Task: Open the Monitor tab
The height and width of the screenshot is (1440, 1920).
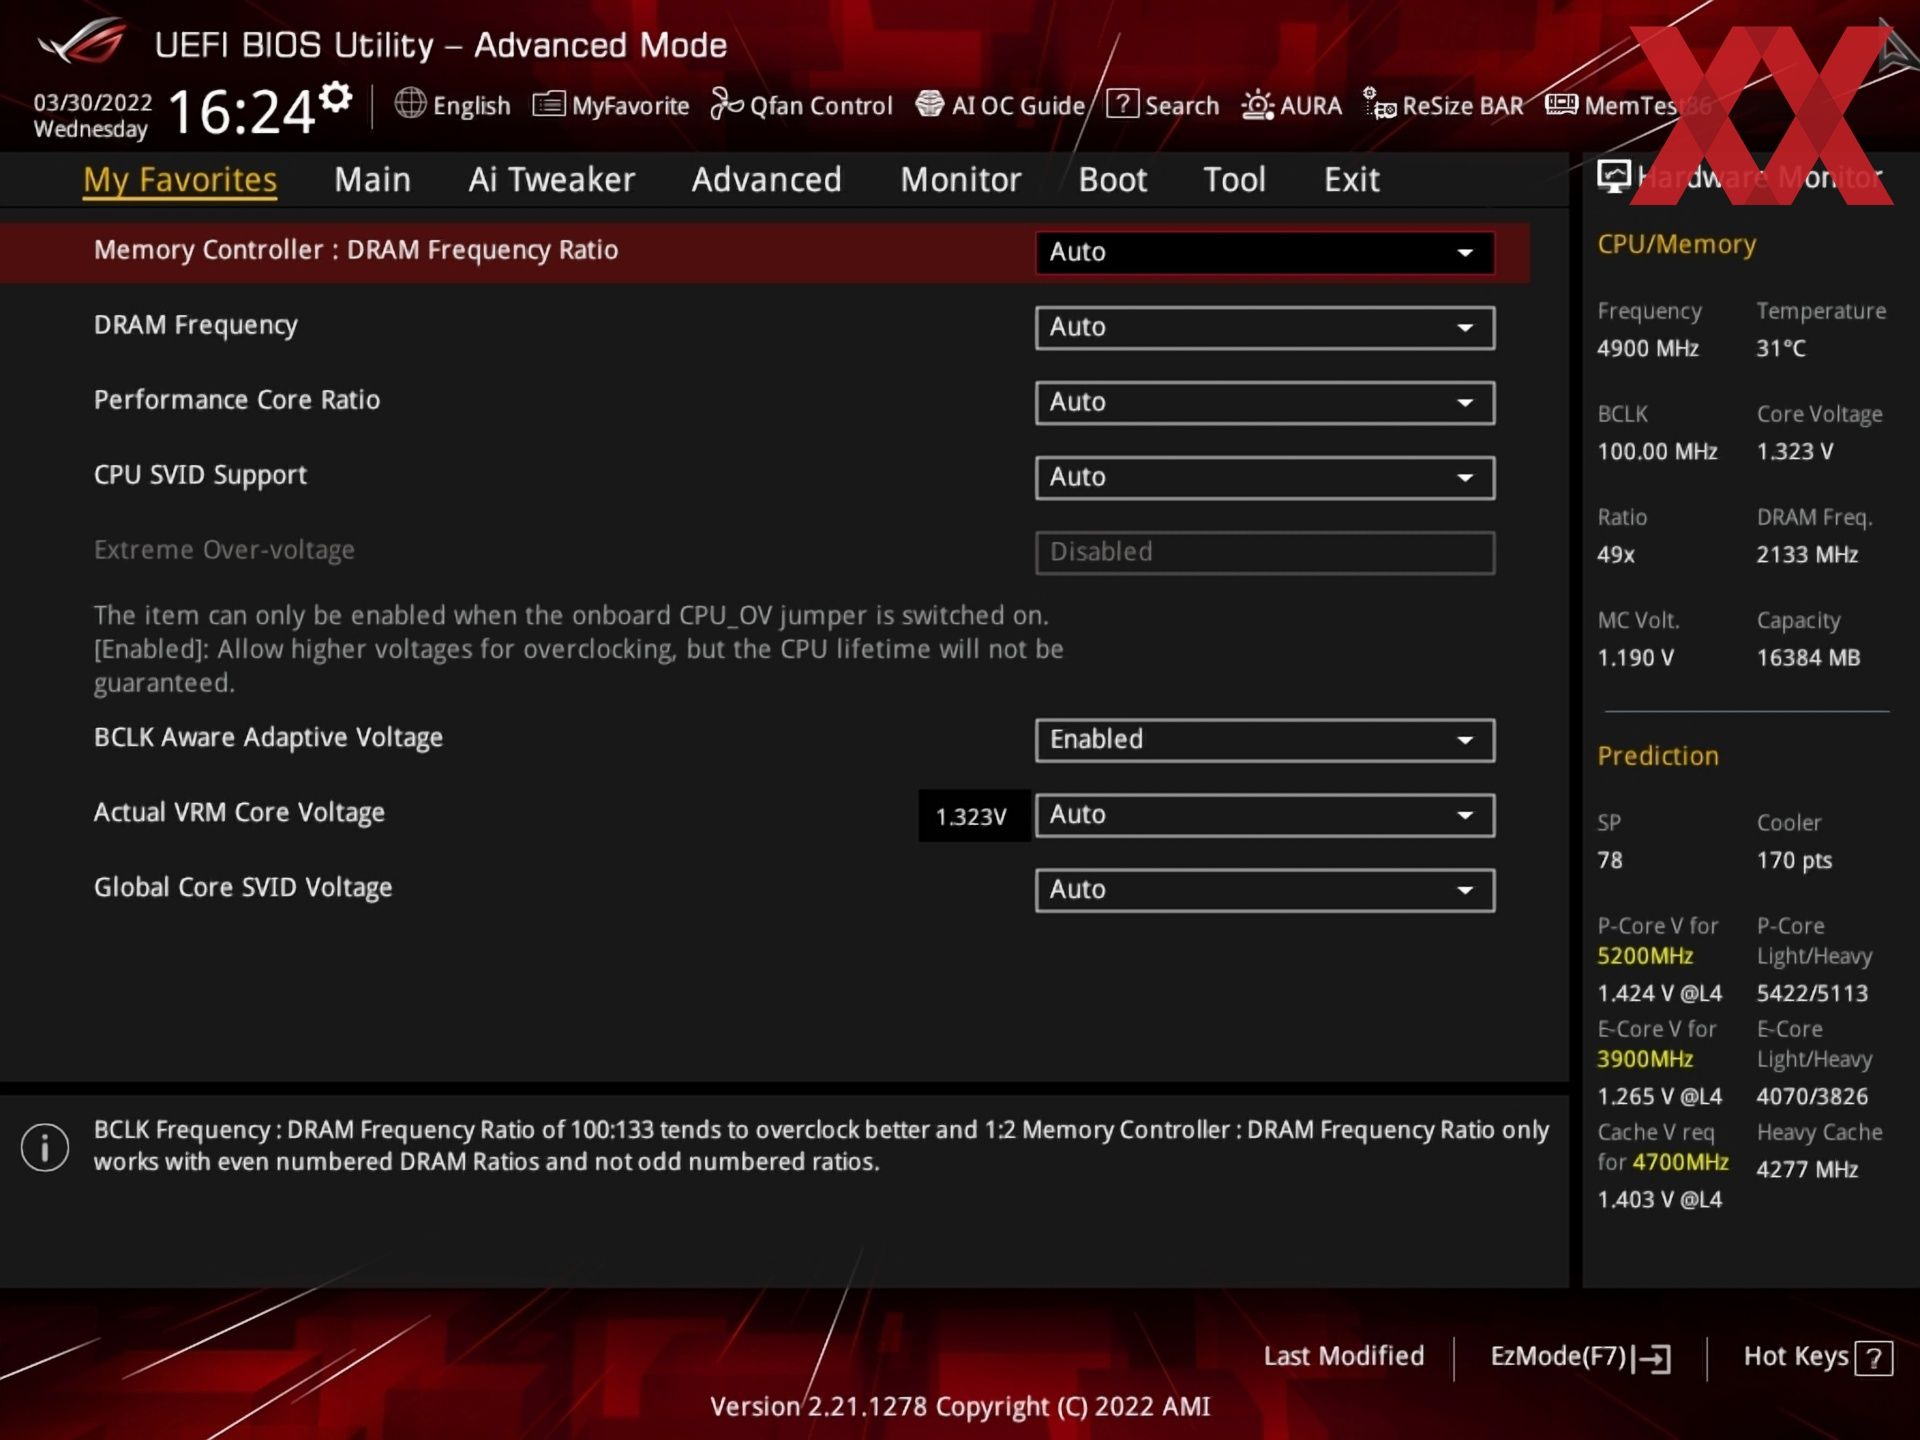Action: tap(960, 180)
